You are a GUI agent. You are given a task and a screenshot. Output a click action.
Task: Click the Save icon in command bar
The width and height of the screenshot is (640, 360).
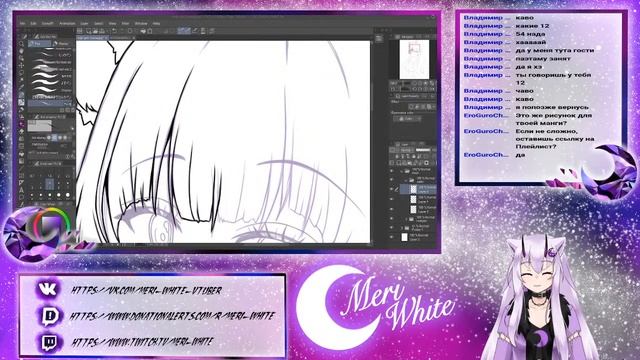102,31
